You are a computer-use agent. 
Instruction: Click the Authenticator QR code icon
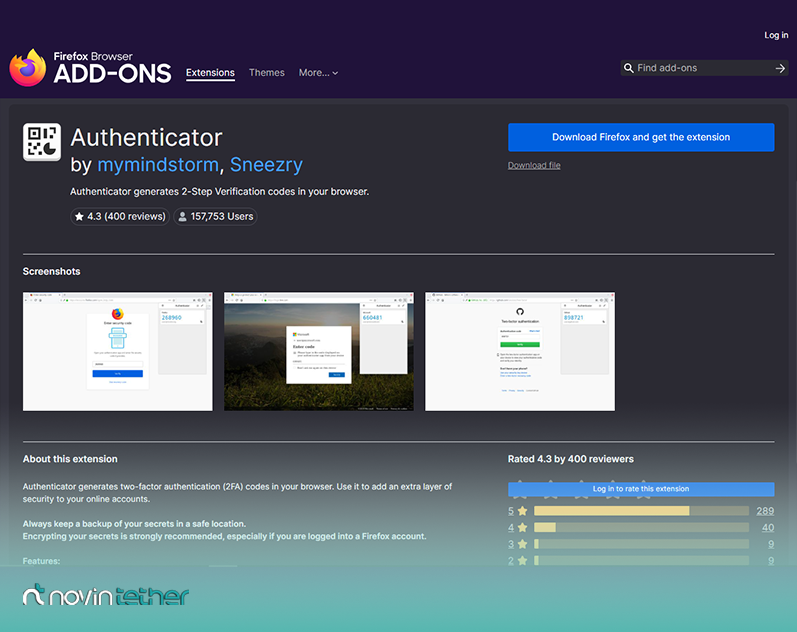[42, 142]
